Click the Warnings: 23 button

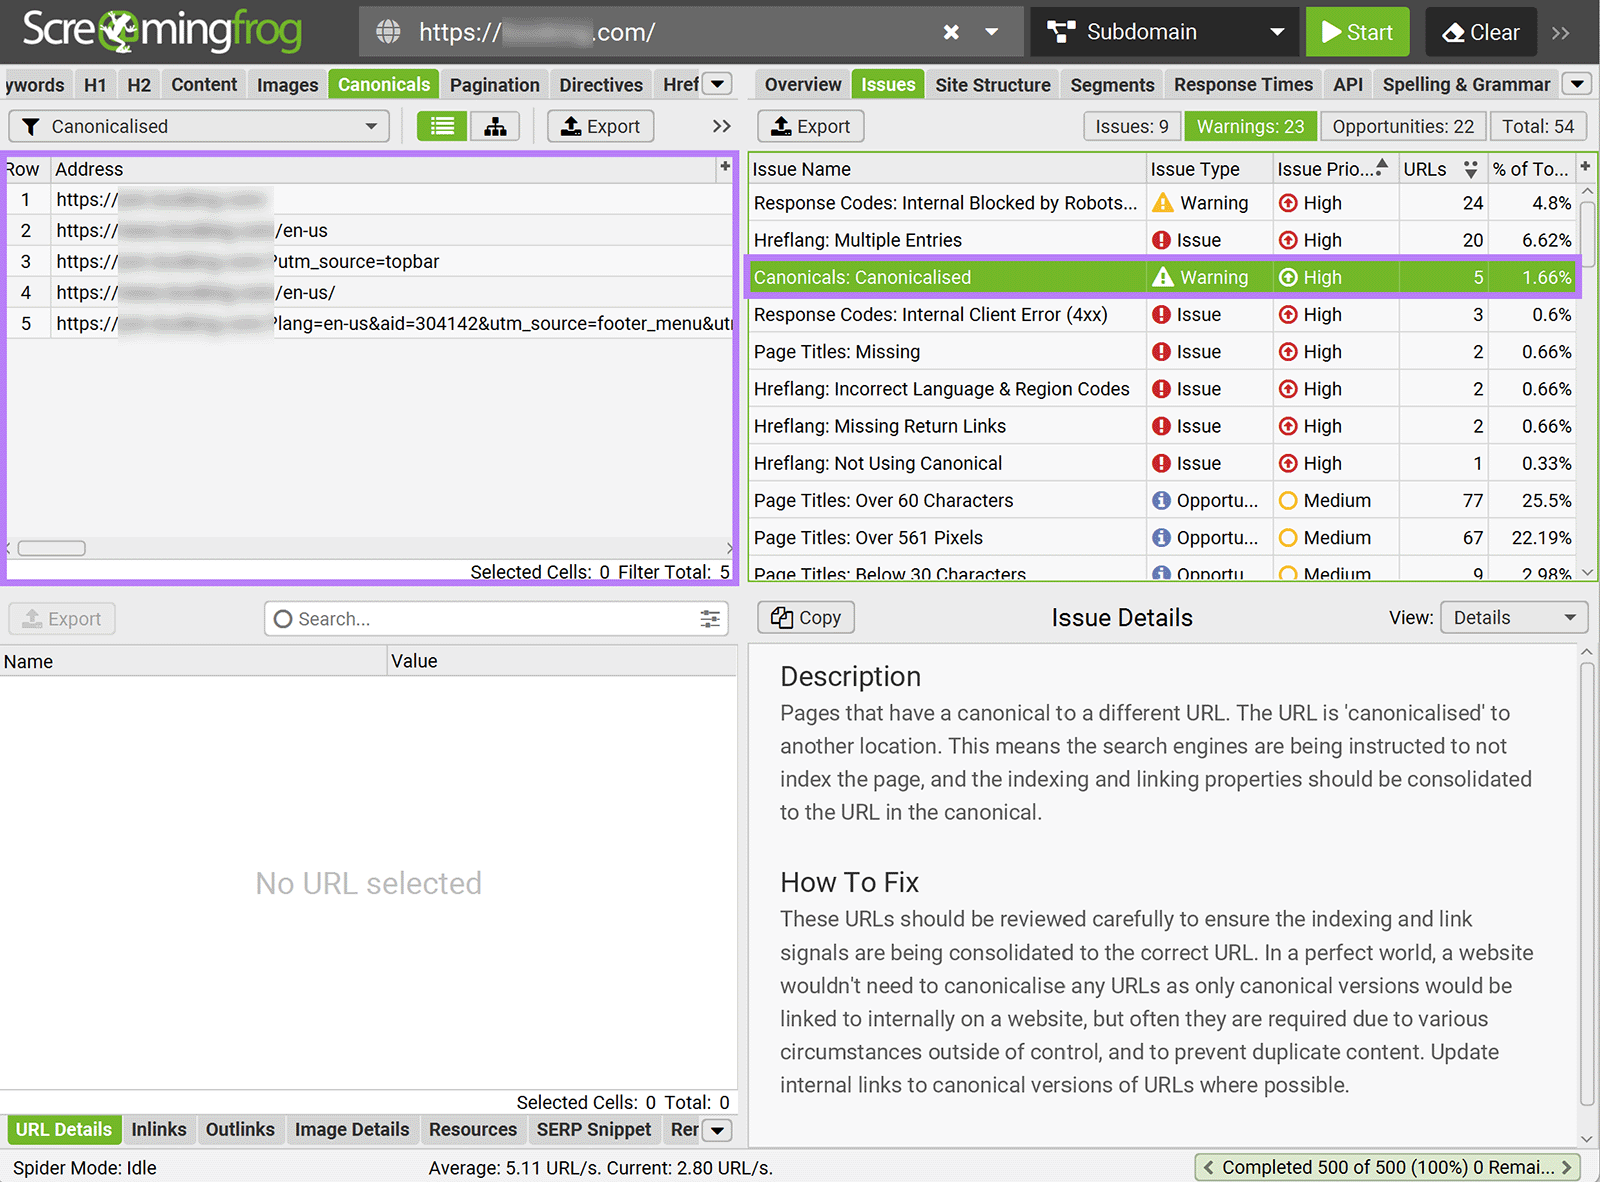point(1250,126)
